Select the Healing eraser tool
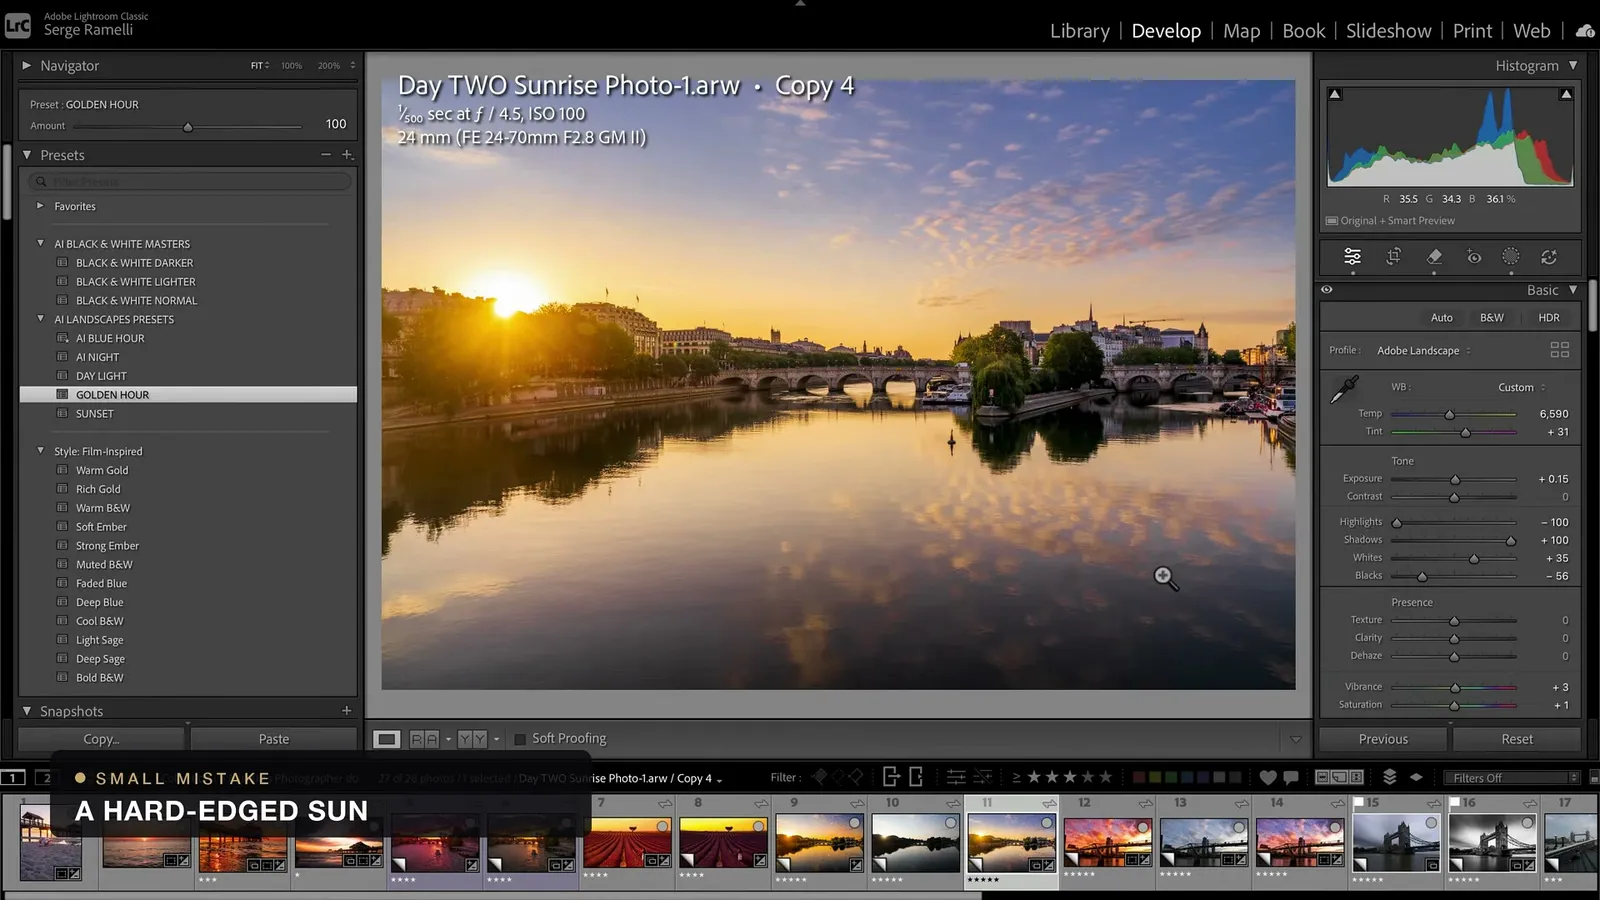 click(x=1434, y=257)
